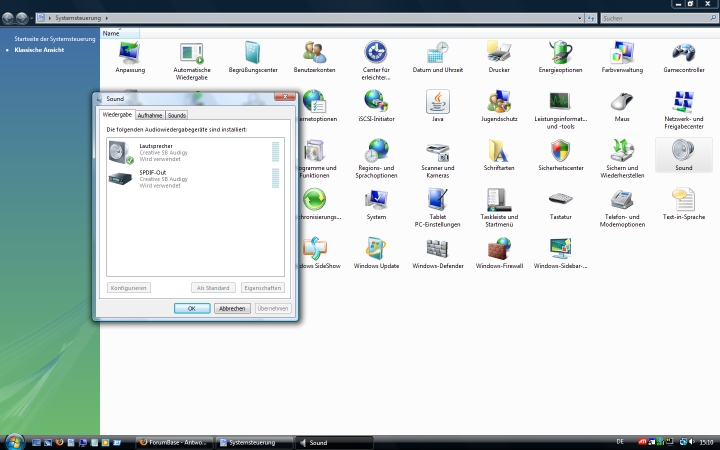Open the Drucker icon
Screen dimensions: 720x450
pos(499,57)
